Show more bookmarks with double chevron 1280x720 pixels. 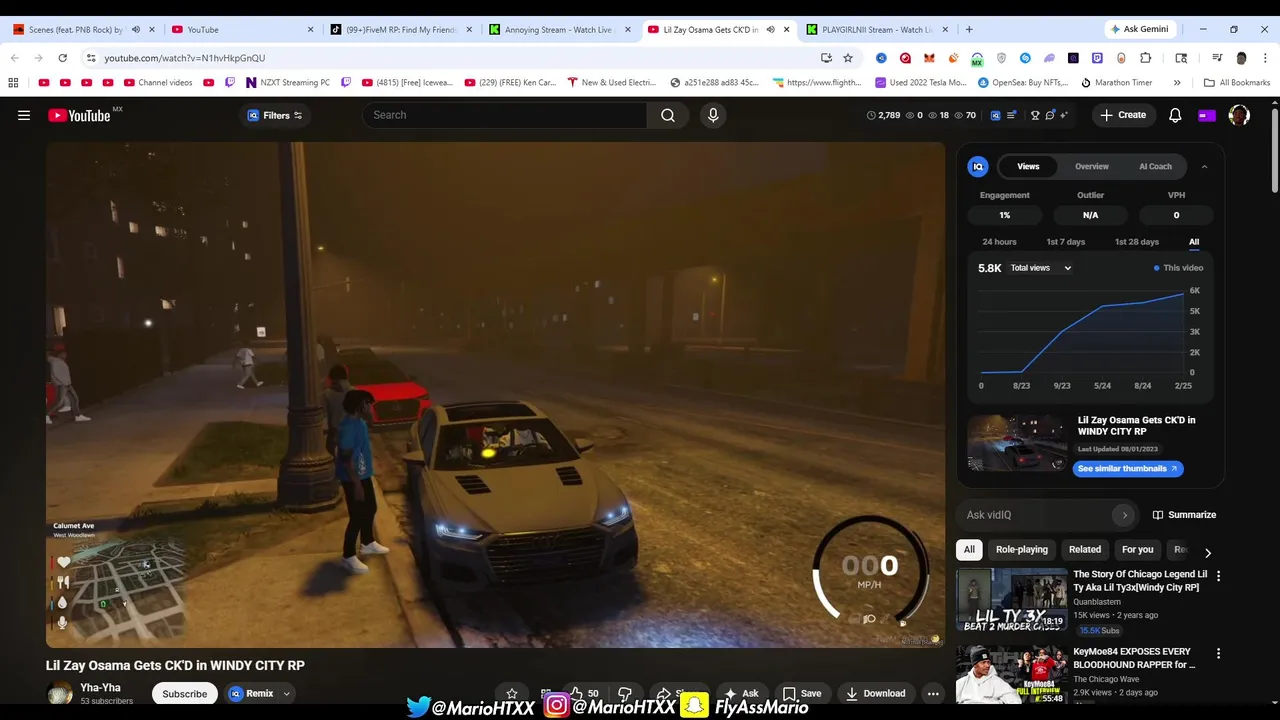[x=1177, y=82]
